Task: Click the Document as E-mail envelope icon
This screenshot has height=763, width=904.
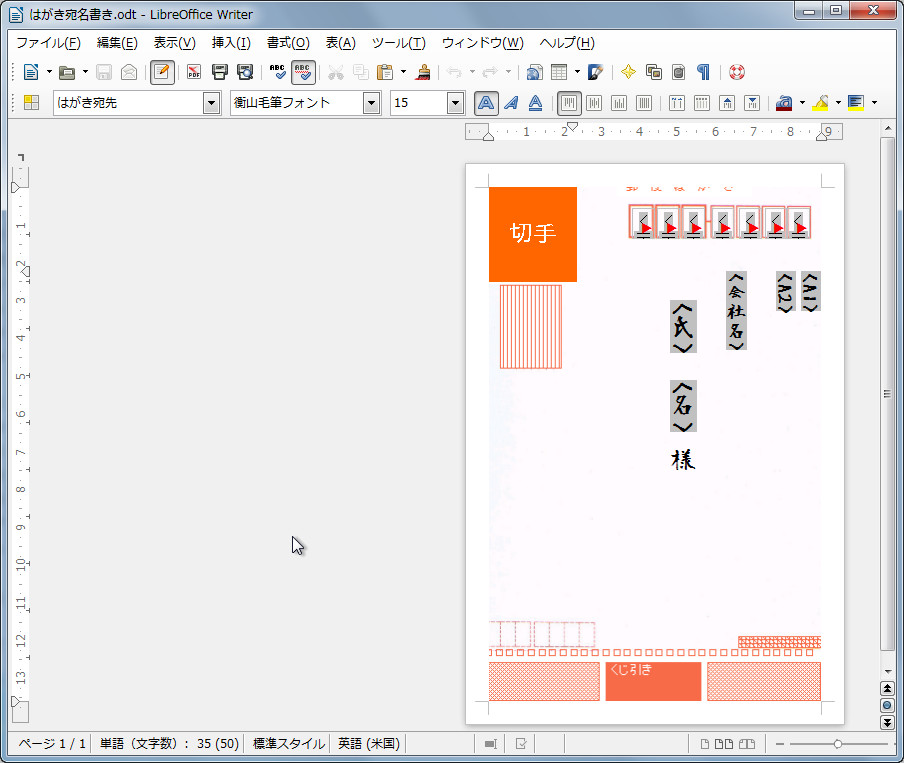Action: pyautogui.click(x=129, y=72)
